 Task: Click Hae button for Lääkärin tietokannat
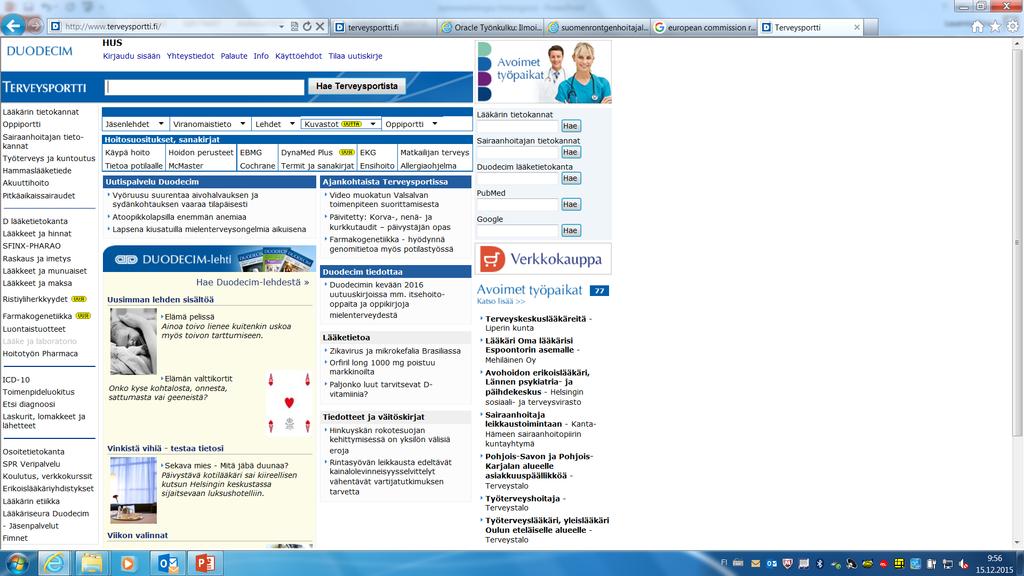(x=570, y=126)
